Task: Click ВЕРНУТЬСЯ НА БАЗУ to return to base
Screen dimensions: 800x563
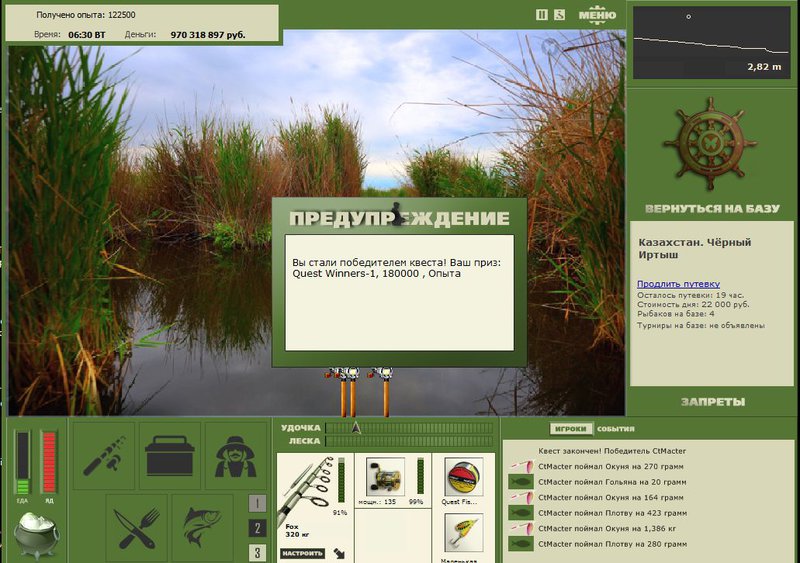Action: 712,208
